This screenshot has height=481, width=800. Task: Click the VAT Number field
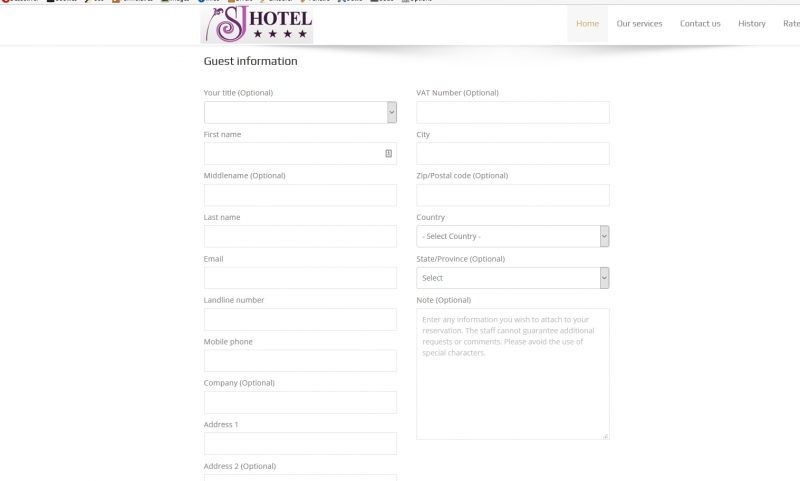pyautogui.click(x=512, y=112)
